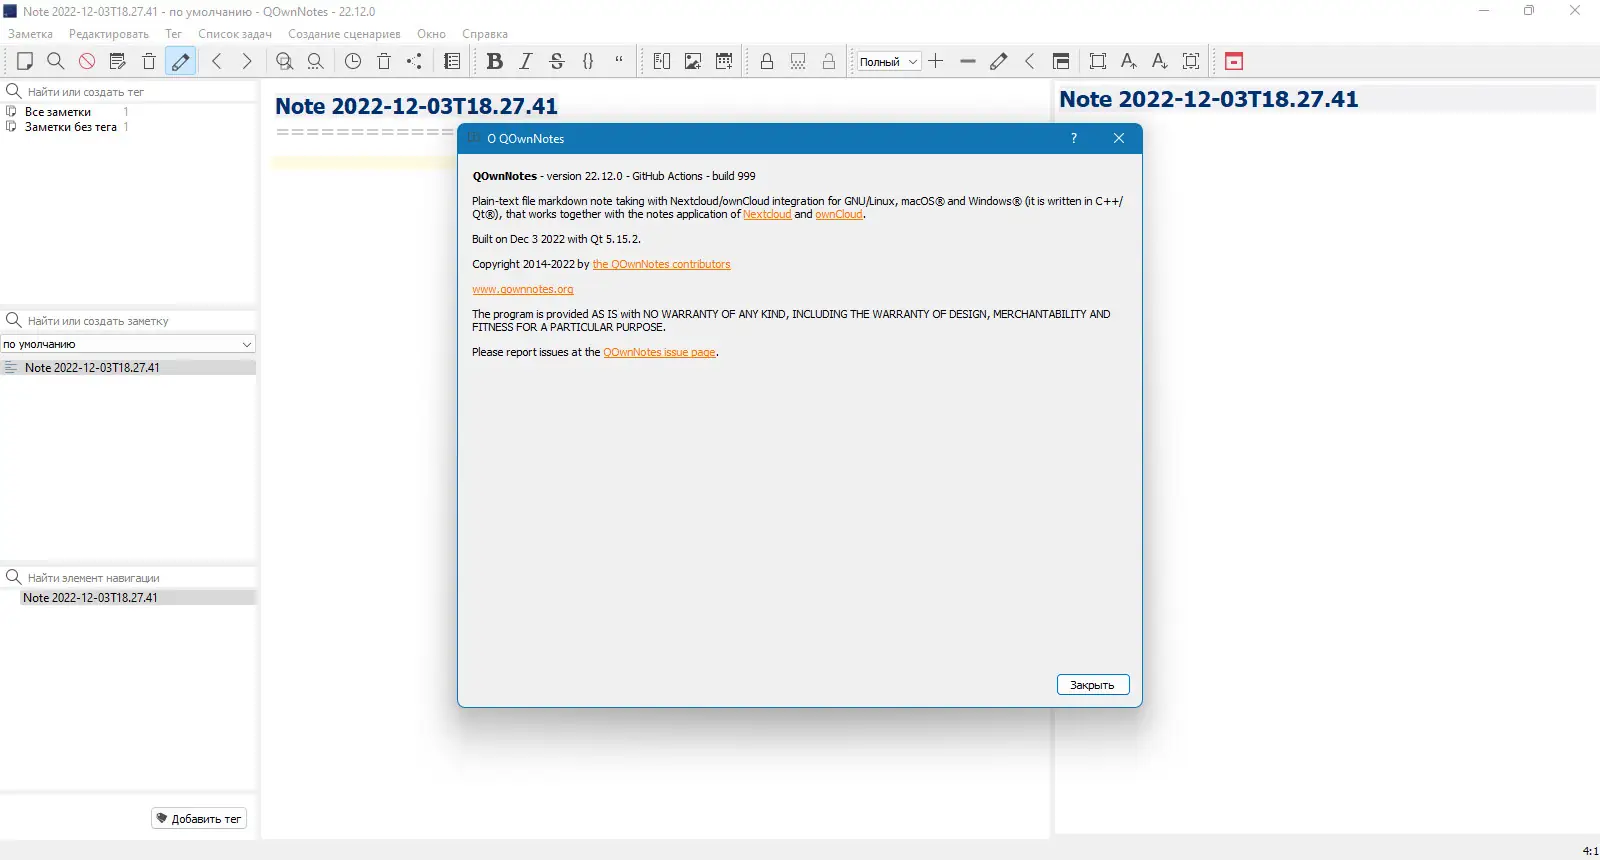
Task: Rename workspace with pencil icon after minus
Action: pos(999,61)
